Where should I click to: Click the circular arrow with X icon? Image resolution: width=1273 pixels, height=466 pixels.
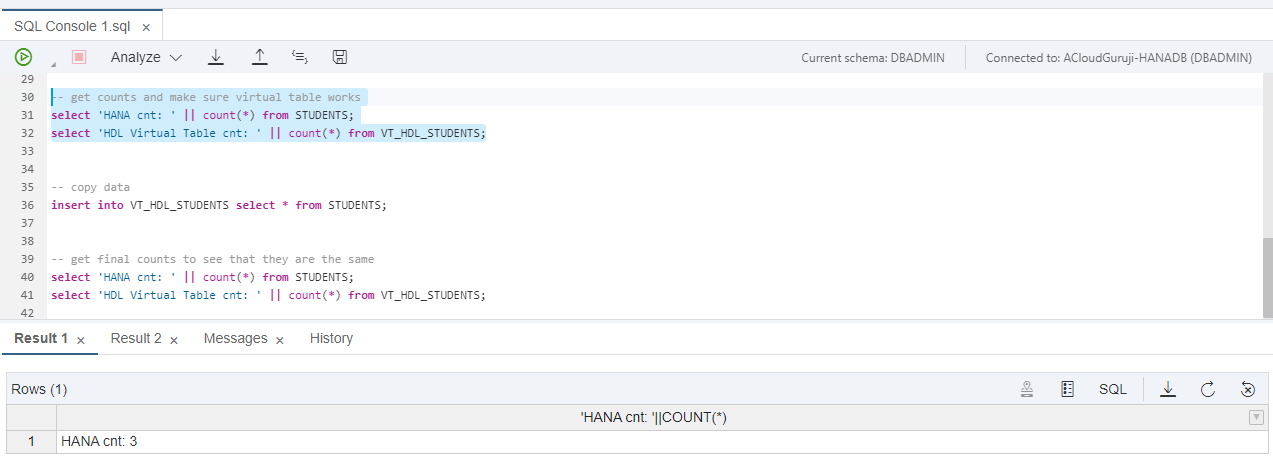[x=1247, y=389]
